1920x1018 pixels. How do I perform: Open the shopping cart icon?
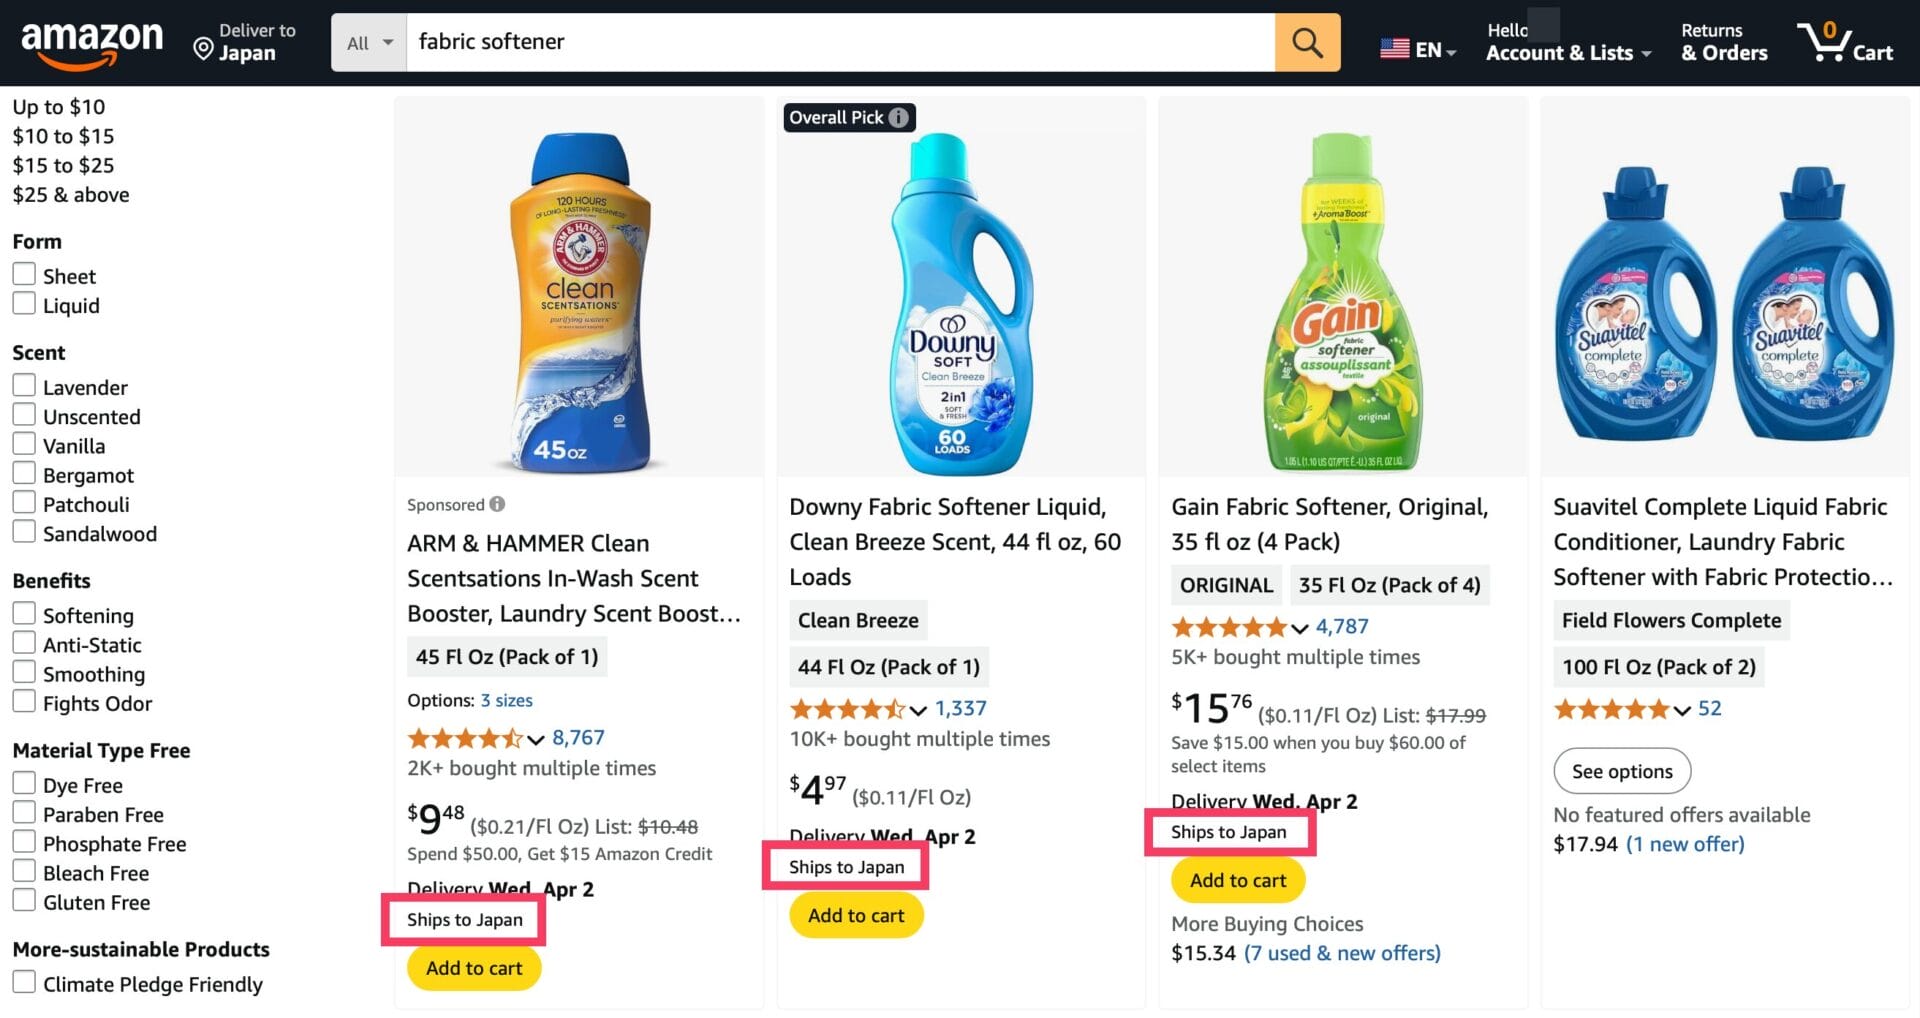[1823, 42]
